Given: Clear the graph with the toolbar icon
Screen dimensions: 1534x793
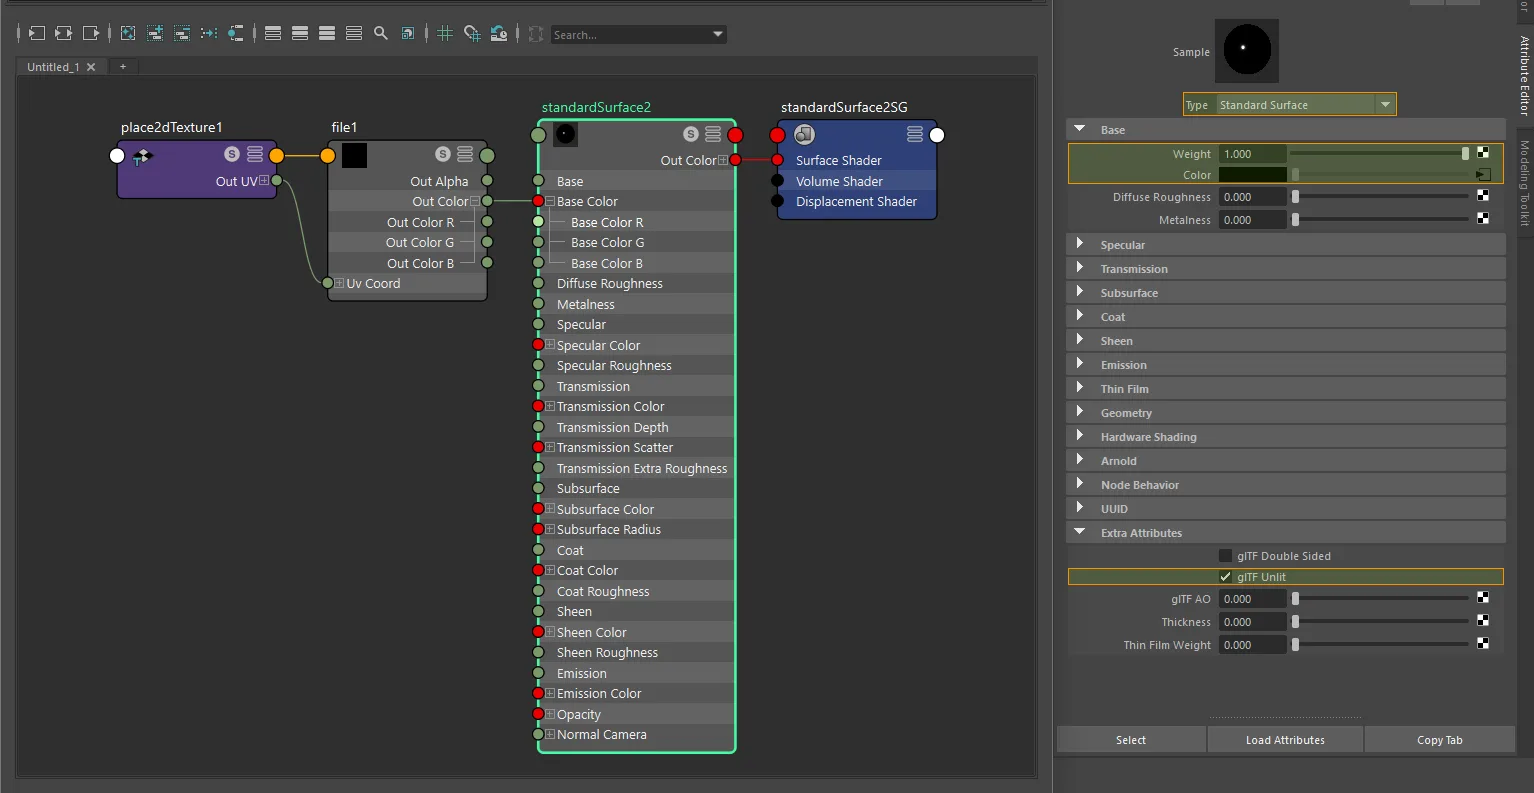Looking at the screenshot, I should [x=128, y=33].
